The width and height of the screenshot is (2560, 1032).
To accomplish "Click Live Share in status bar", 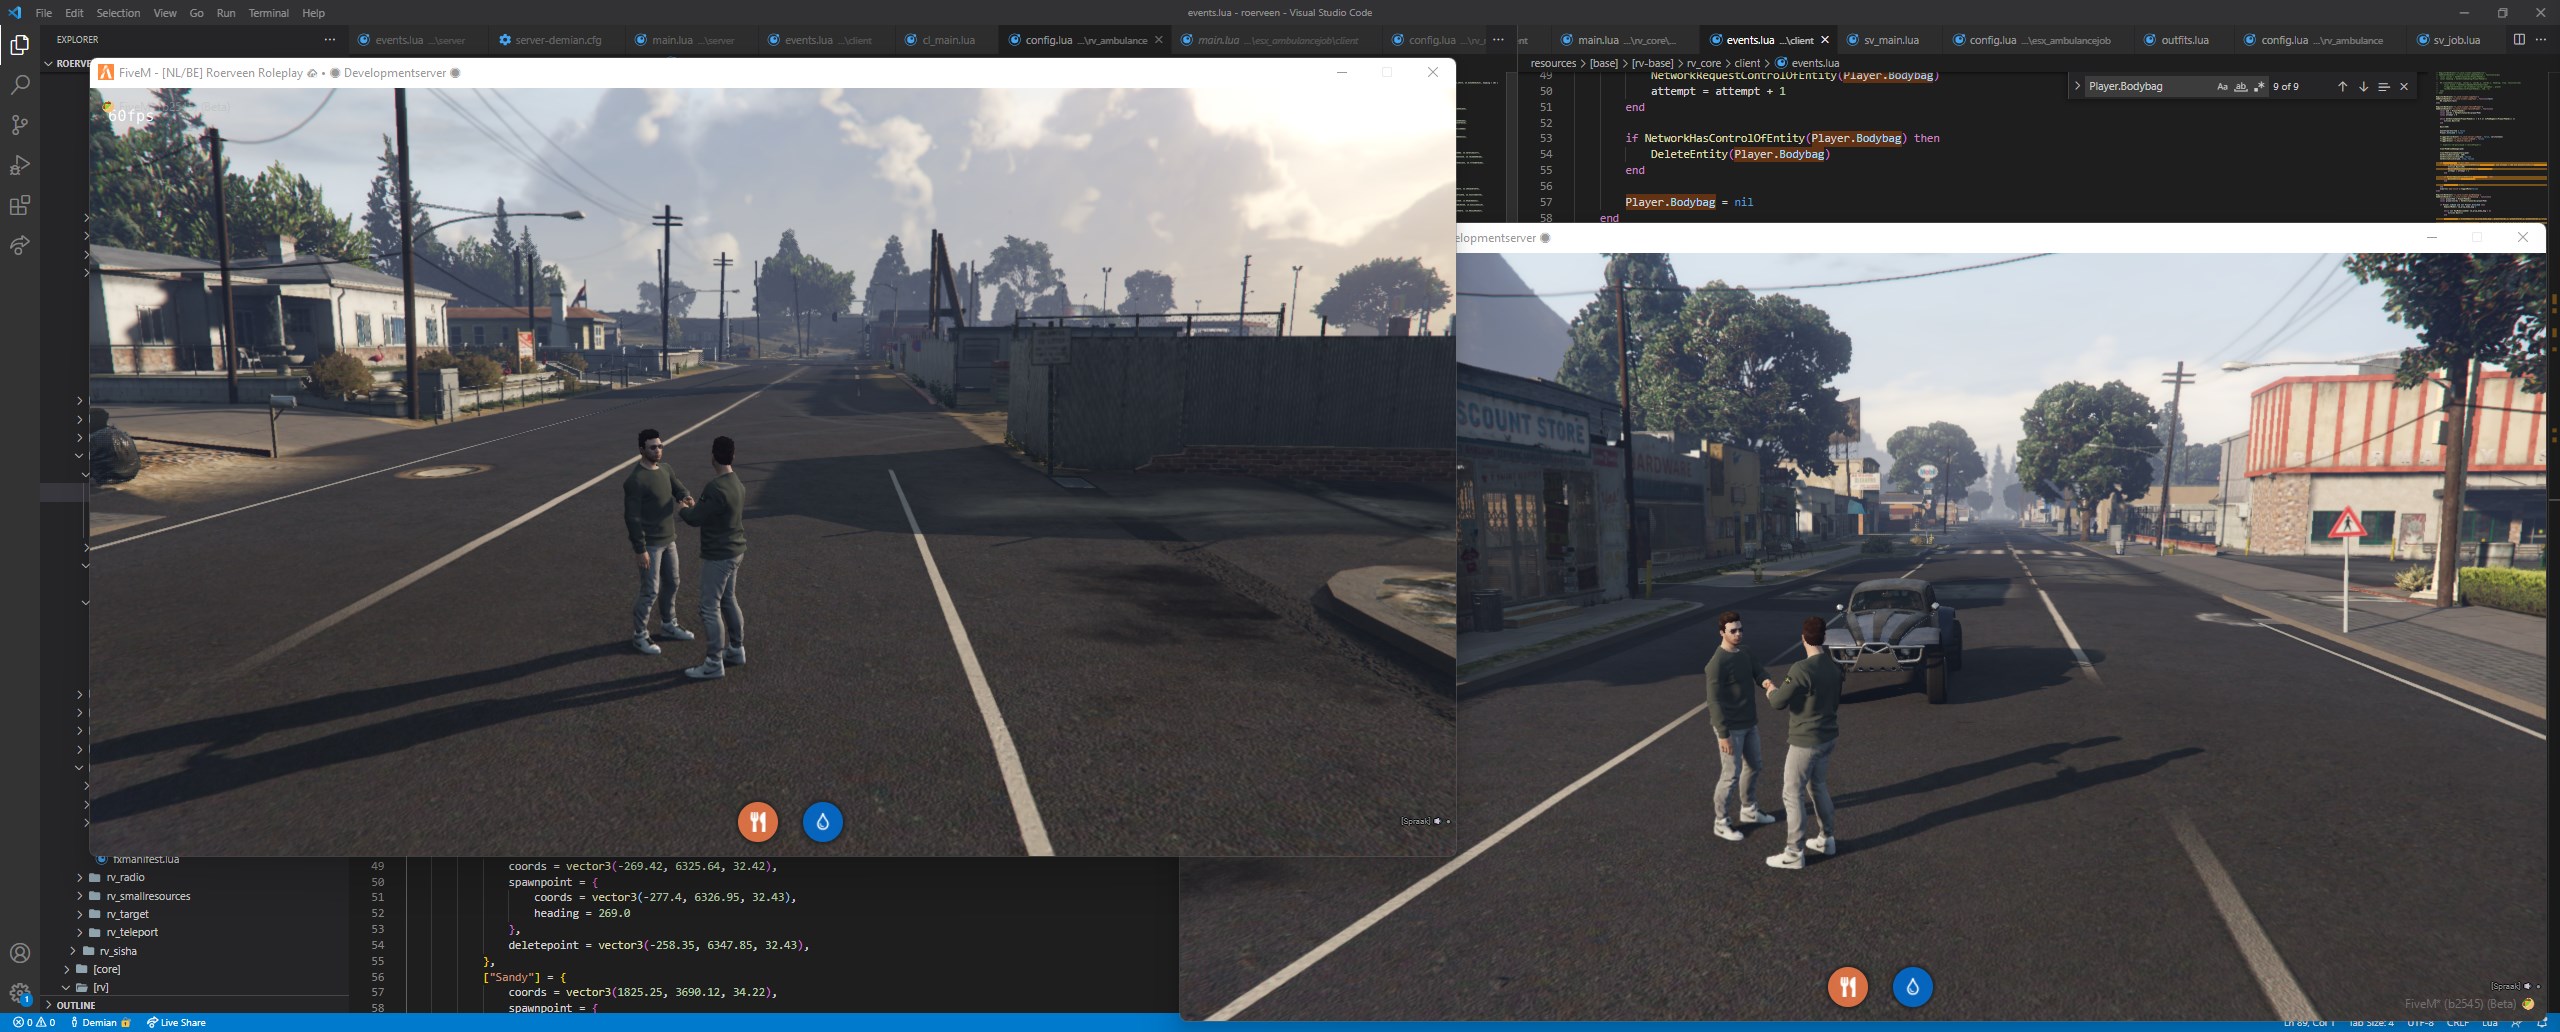I will (176, 1022).
